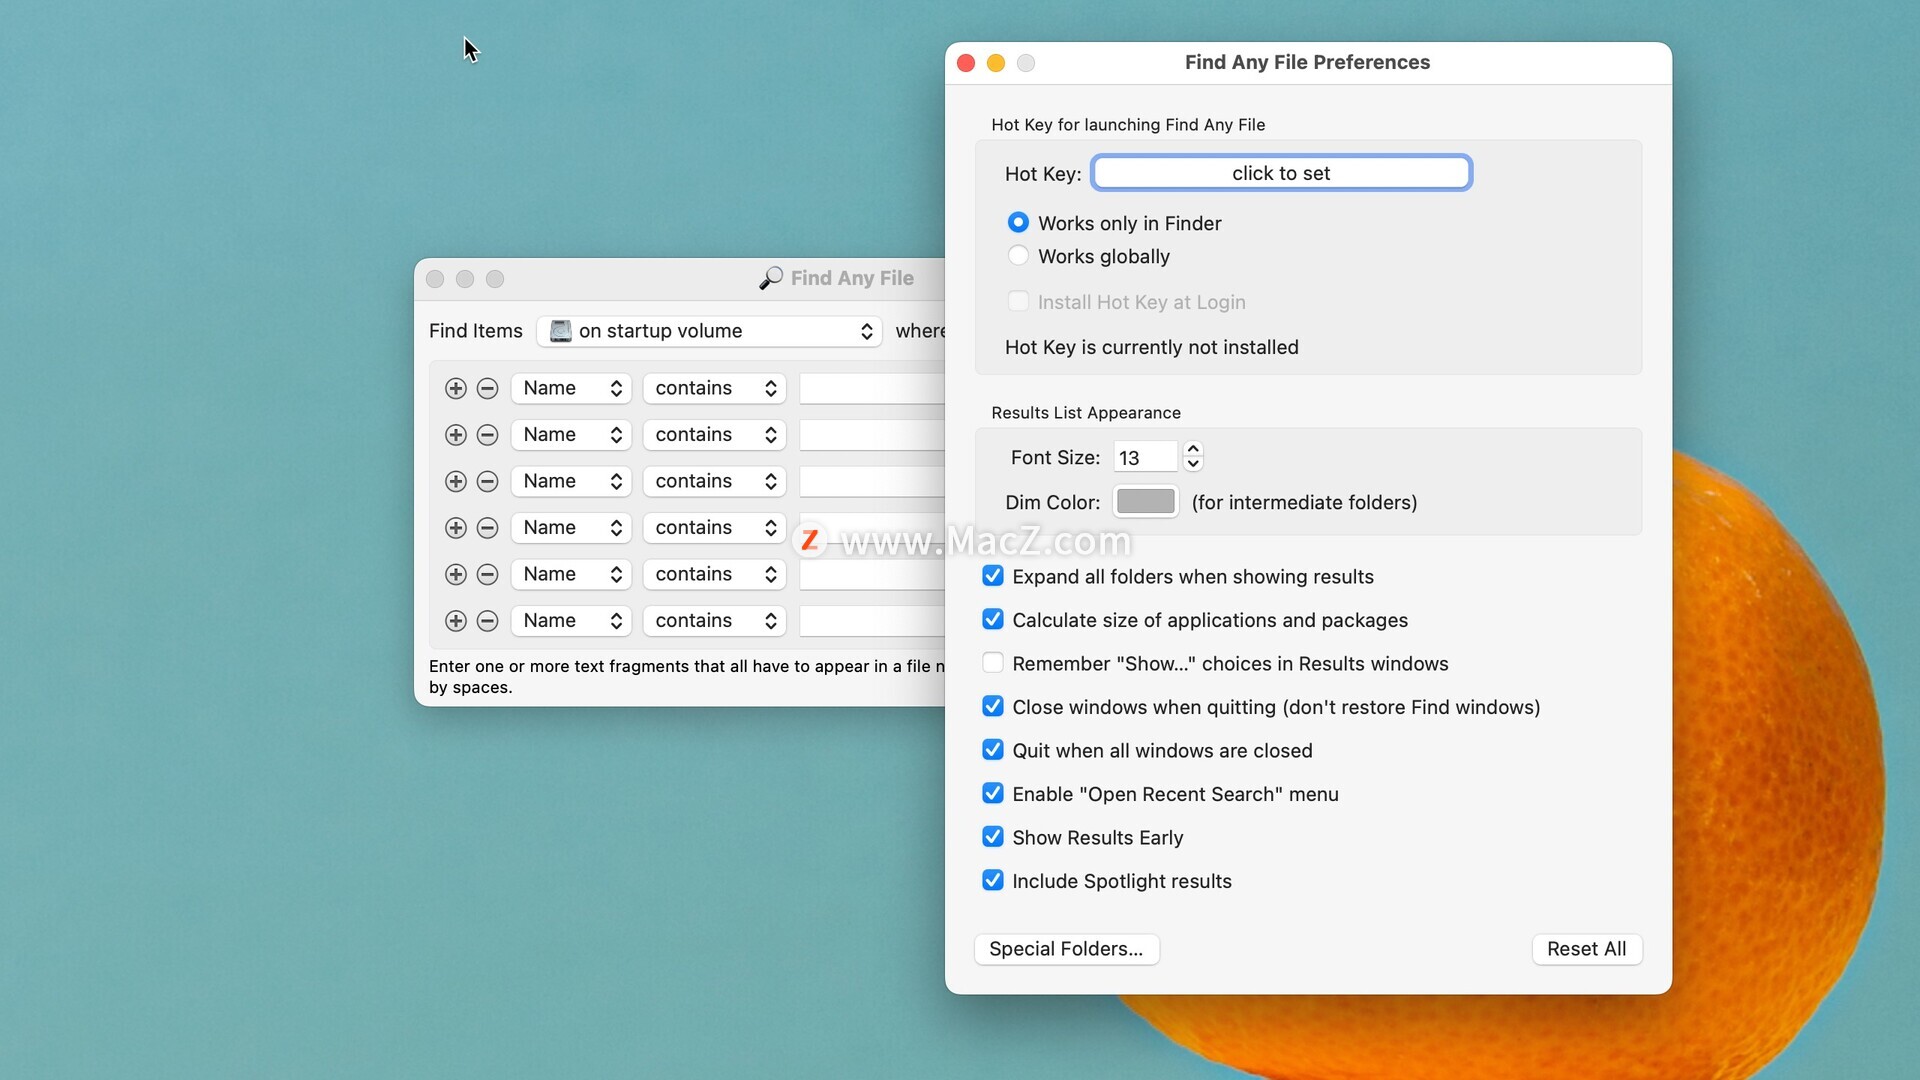Check 'Install Hot Key at Login' box
1920x1080 pixels.
pos(1018,301)
